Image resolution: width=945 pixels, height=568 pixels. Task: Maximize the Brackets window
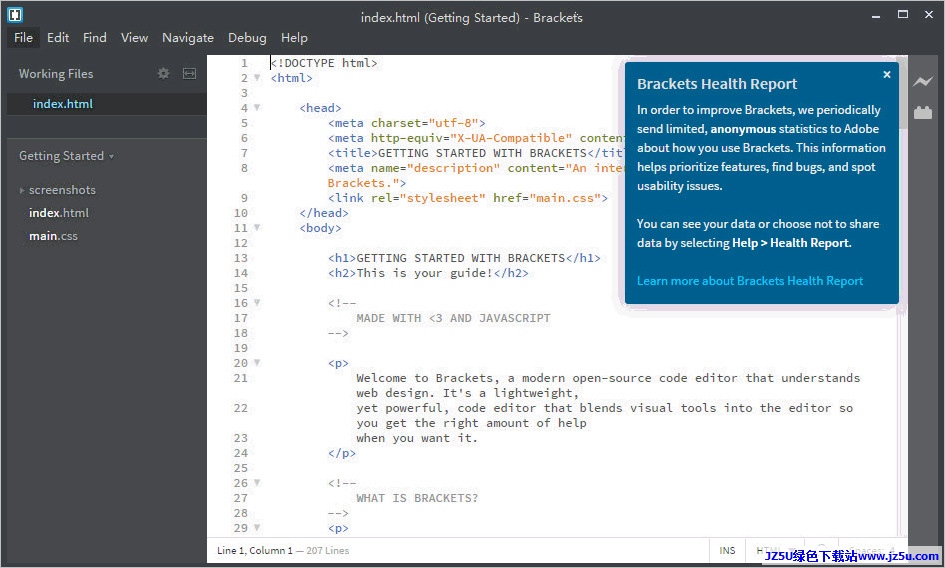pos(902,14)
